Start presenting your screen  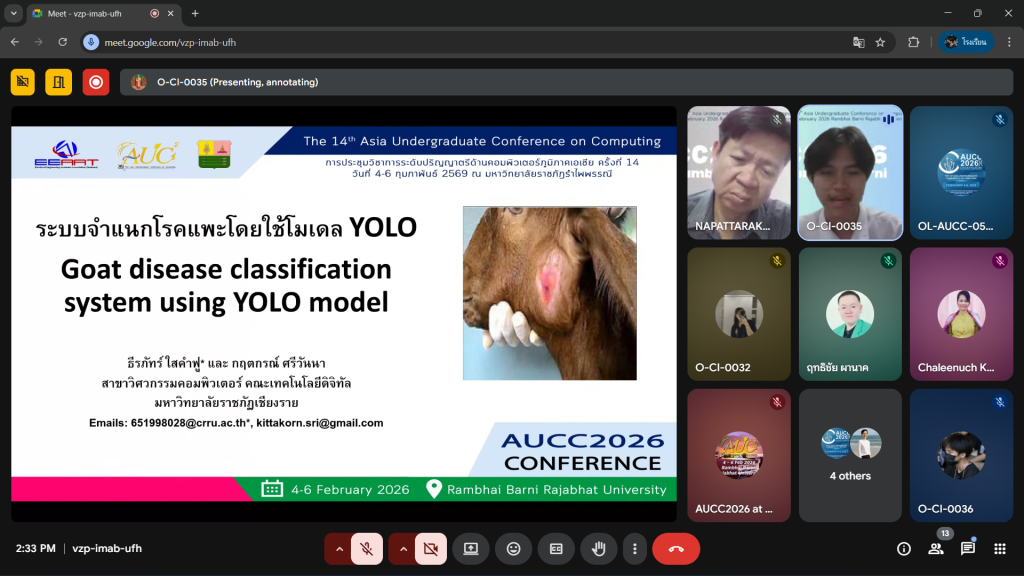[470, 548]
